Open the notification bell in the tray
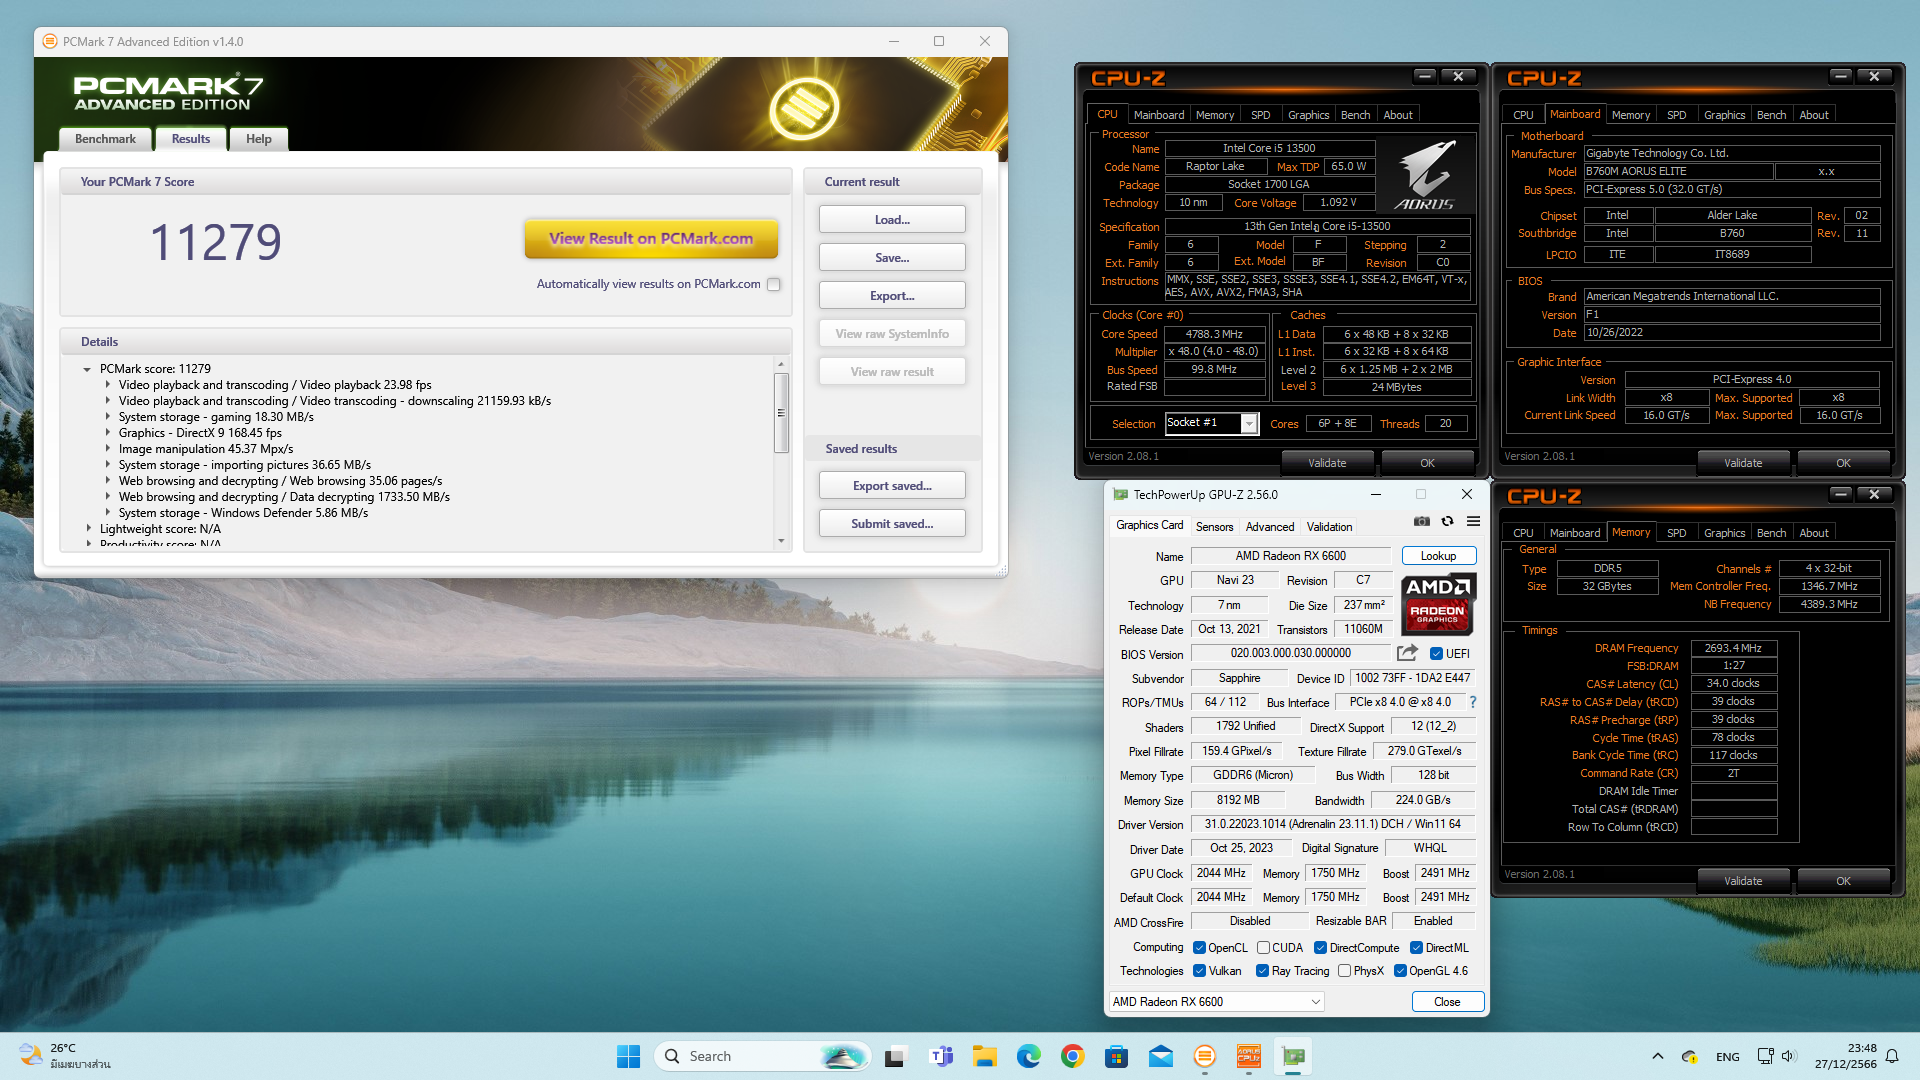Screen dimensions: 1920x1080 tap(1892, 1056)
